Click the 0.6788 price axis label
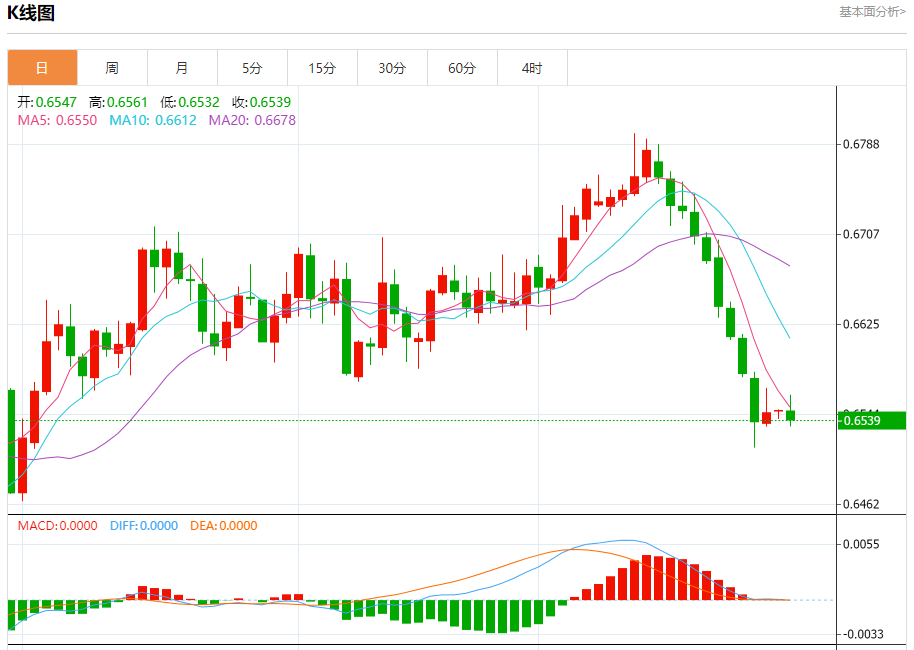This screenshot has width=914, height=650. tap(862, 144)
